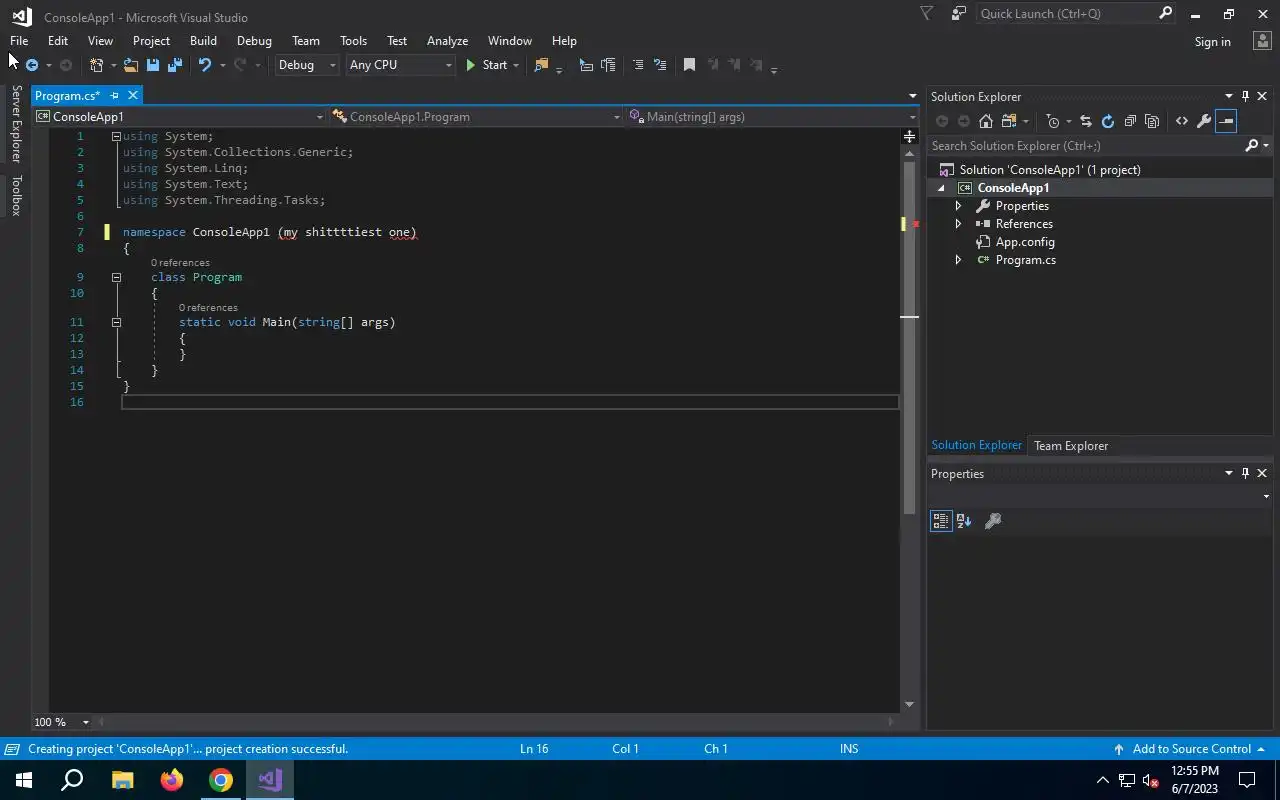Collapse the class Program code block

click(116, 277)
